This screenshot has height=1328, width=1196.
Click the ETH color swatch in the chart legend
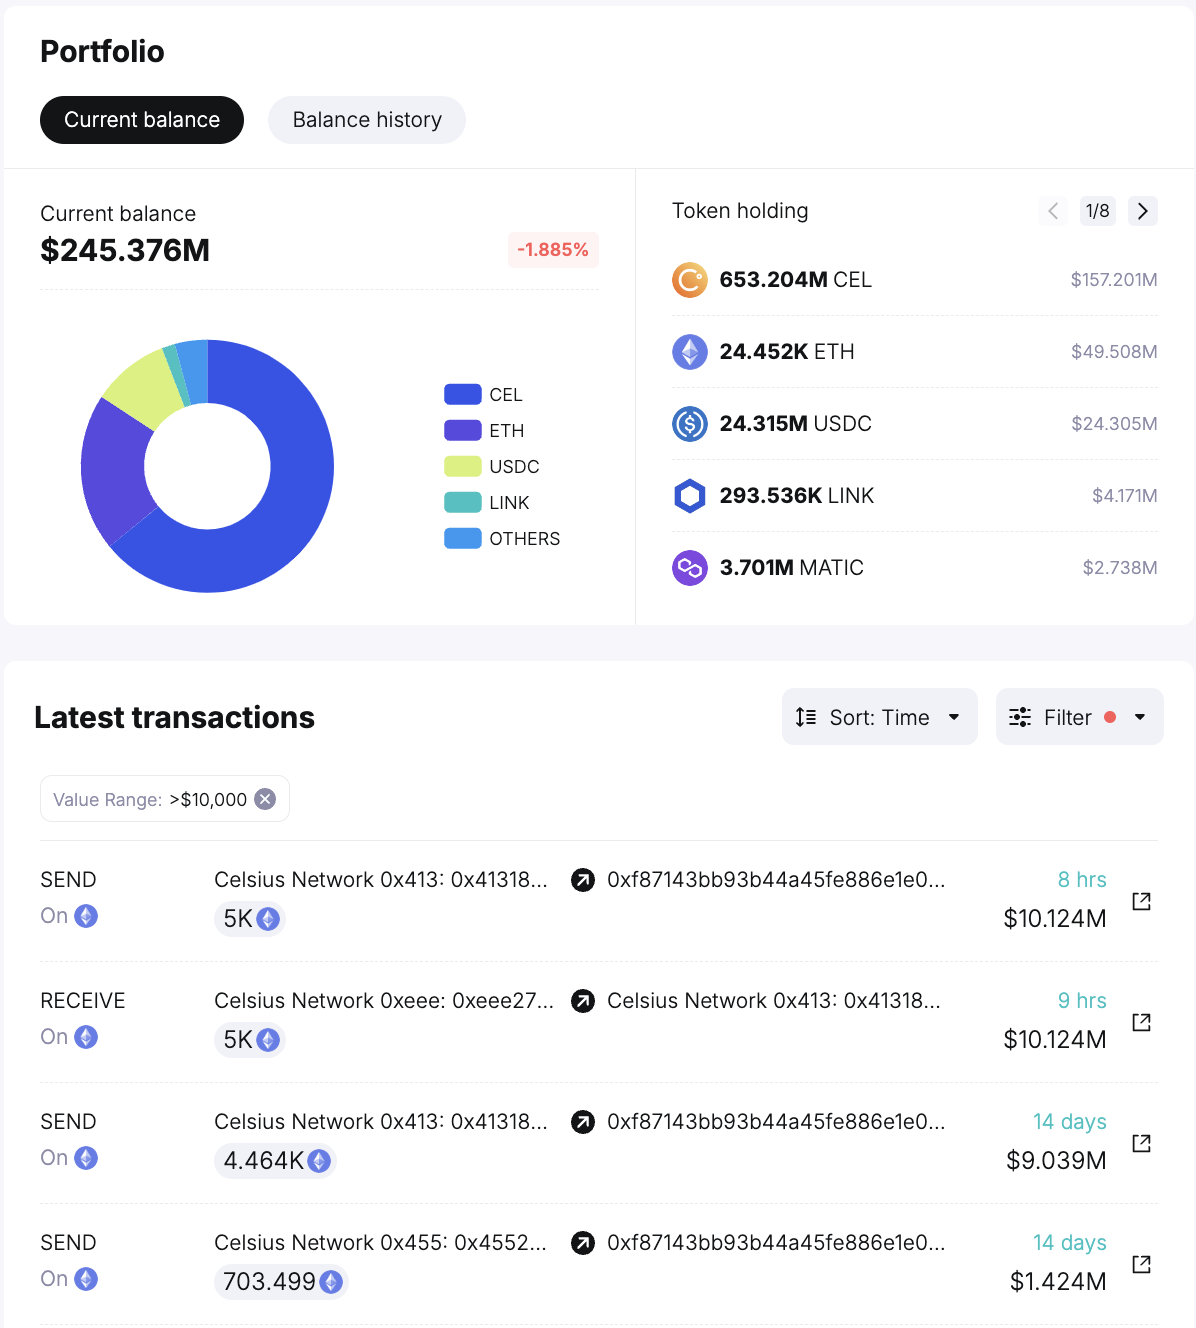click(x=461, y=430)
